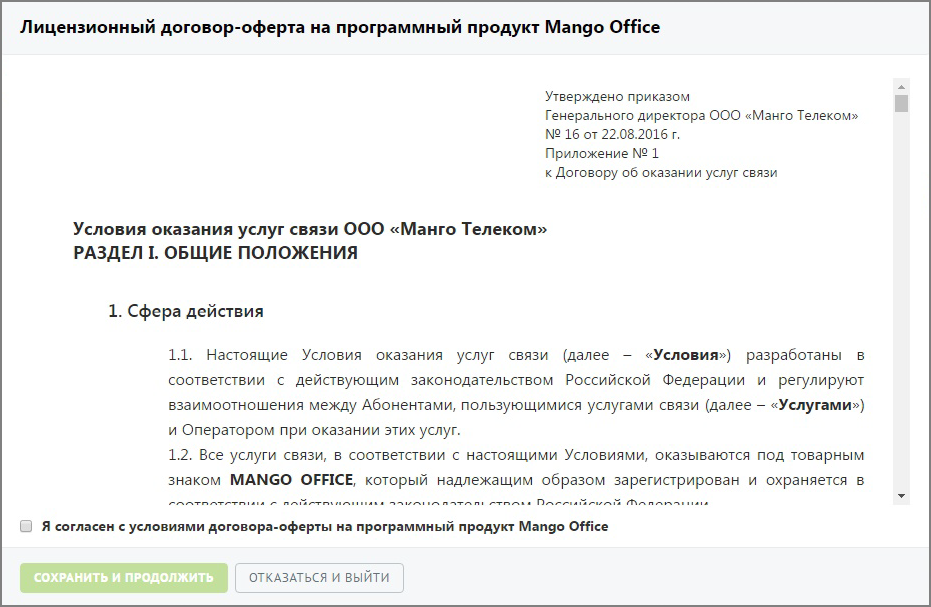Click the line Утверждено приказом
The height and width of the screenshot is (607, 931).
click(x=617, y=96)
